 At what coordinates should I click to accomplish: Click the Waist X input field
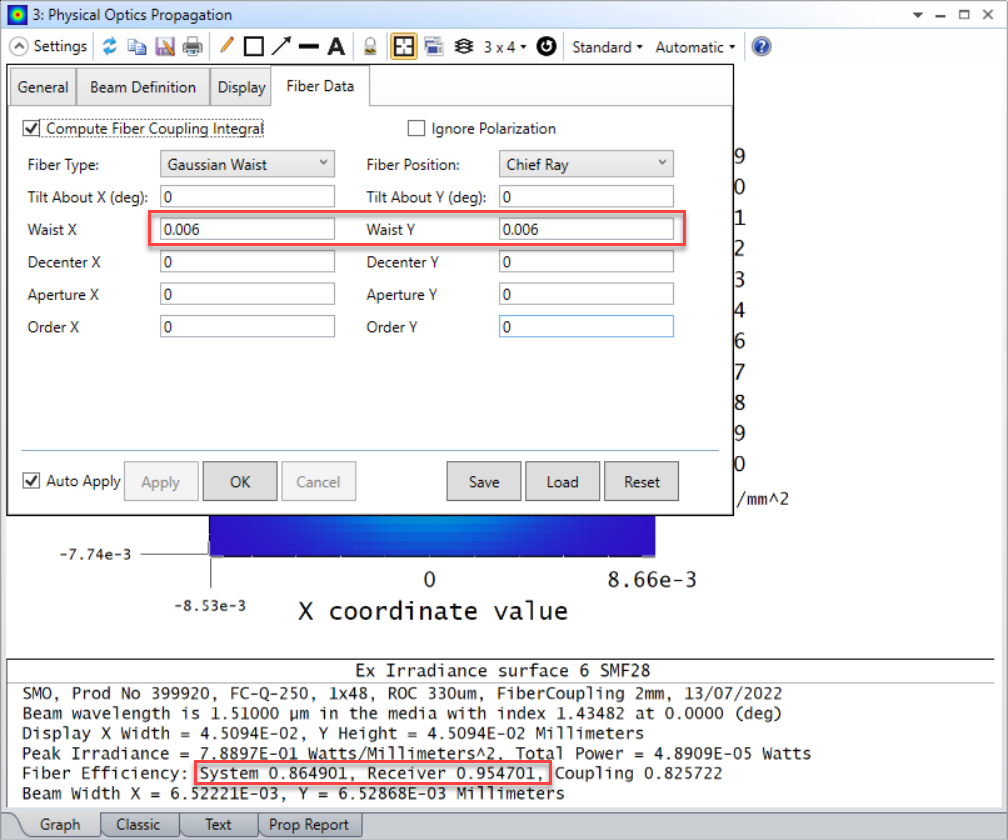tap(246, 229)
